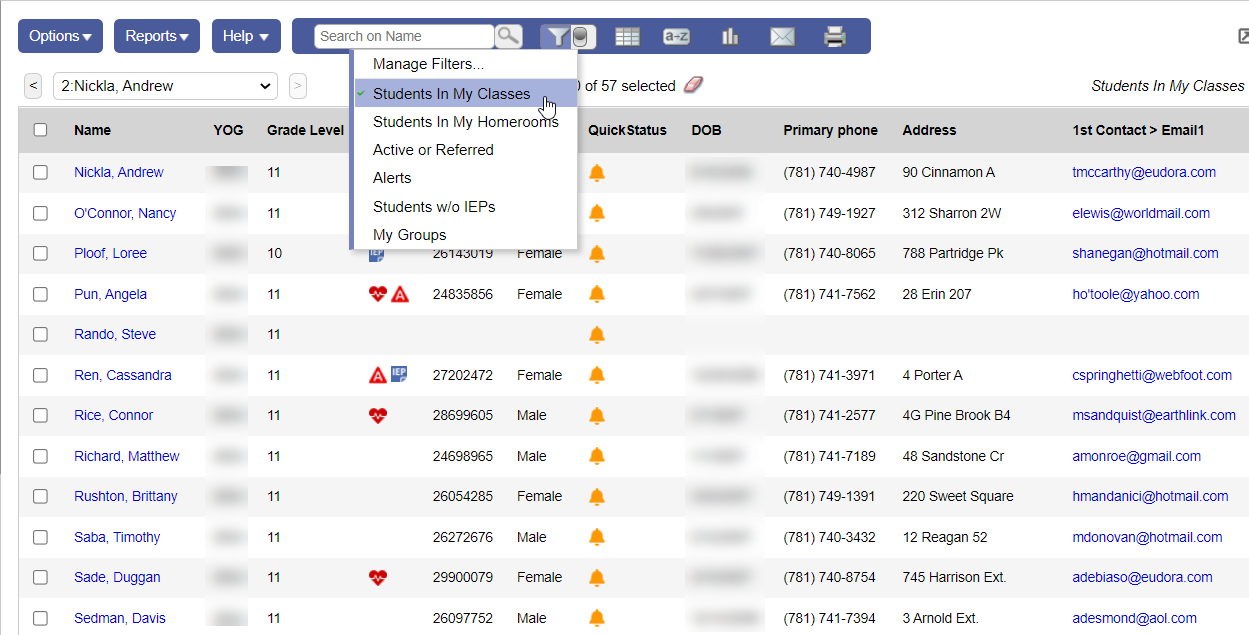Check the select-all checkbox in the header
The height and width of the screenshot is (635, 1249).
click(40, 130)
